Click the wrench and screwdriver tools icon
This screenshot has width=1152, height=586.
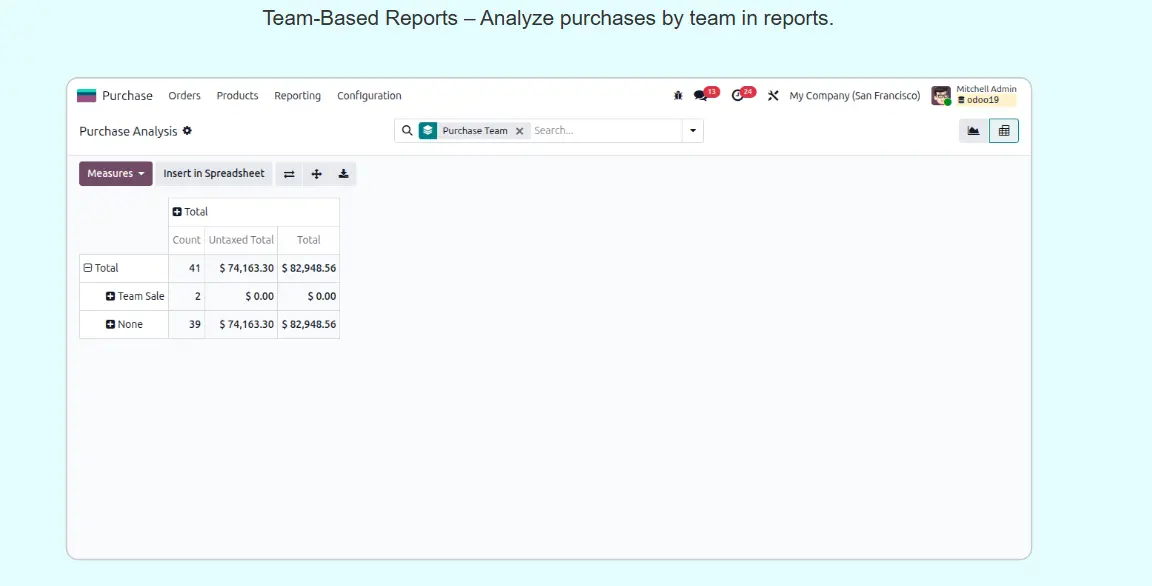pos(773,96)
